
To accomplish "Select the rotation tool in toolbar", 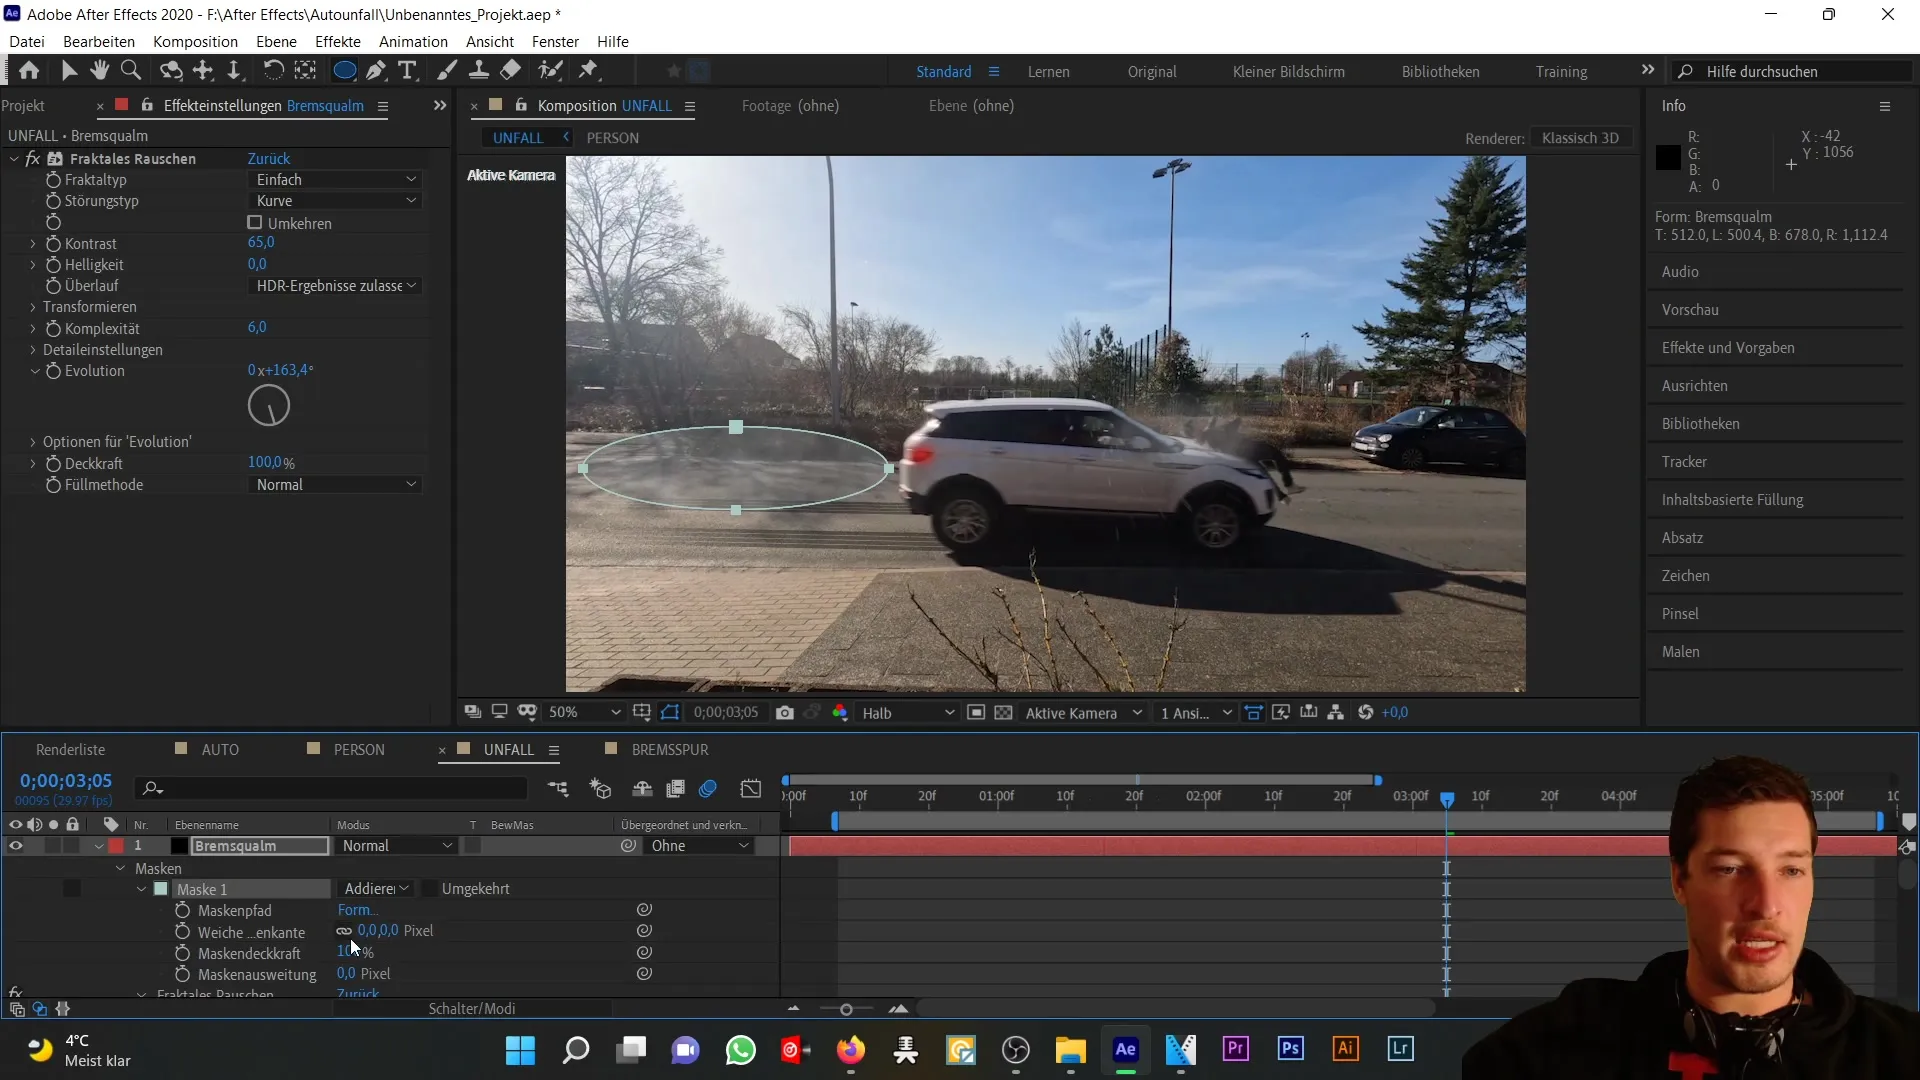I will point(269,70).
